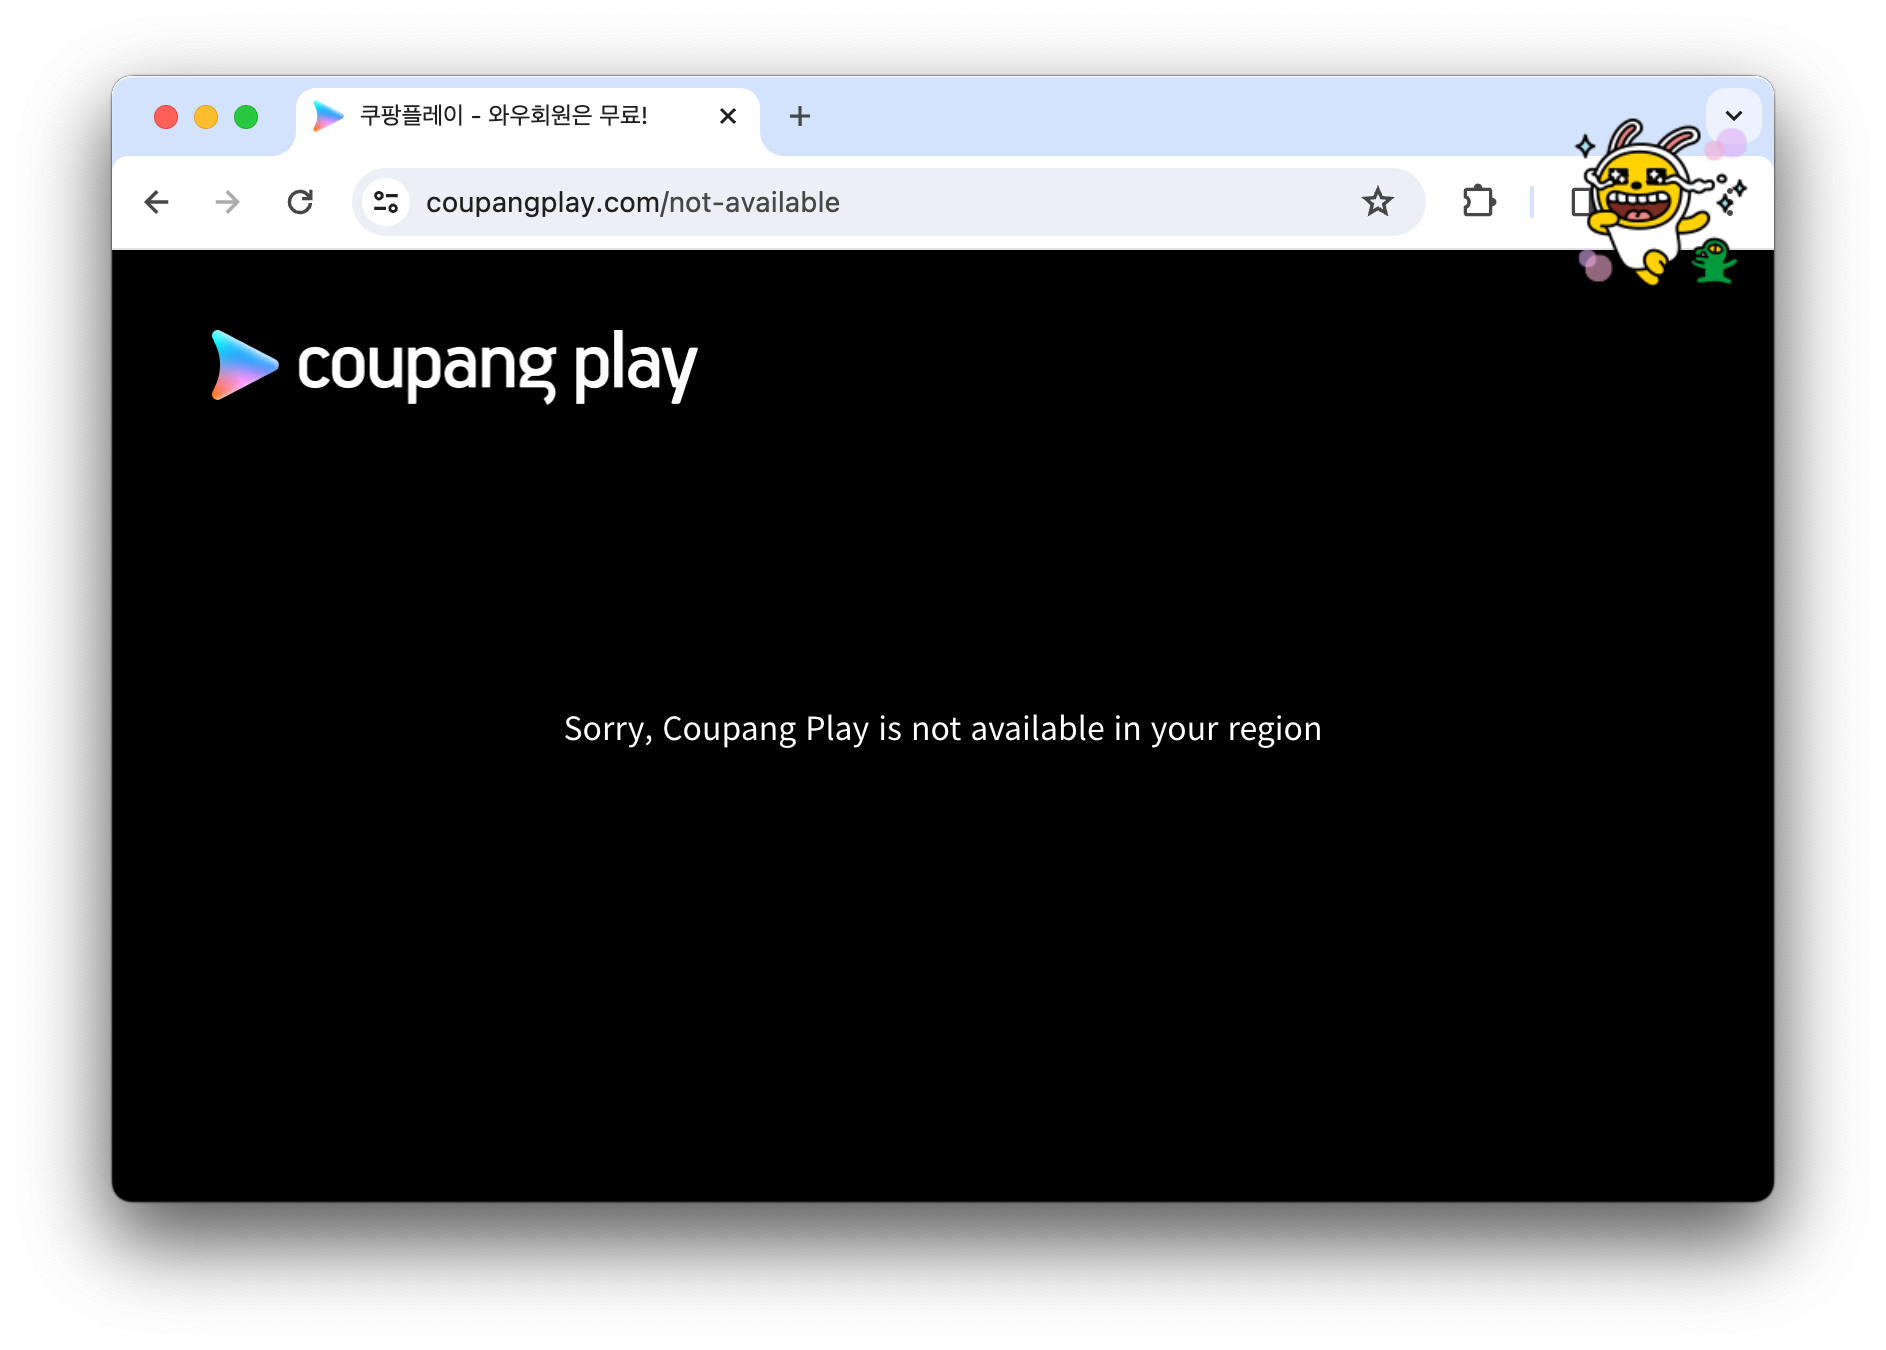Bookmark this page with the star icon
1886x1350 pixels.
[1377, 202]
